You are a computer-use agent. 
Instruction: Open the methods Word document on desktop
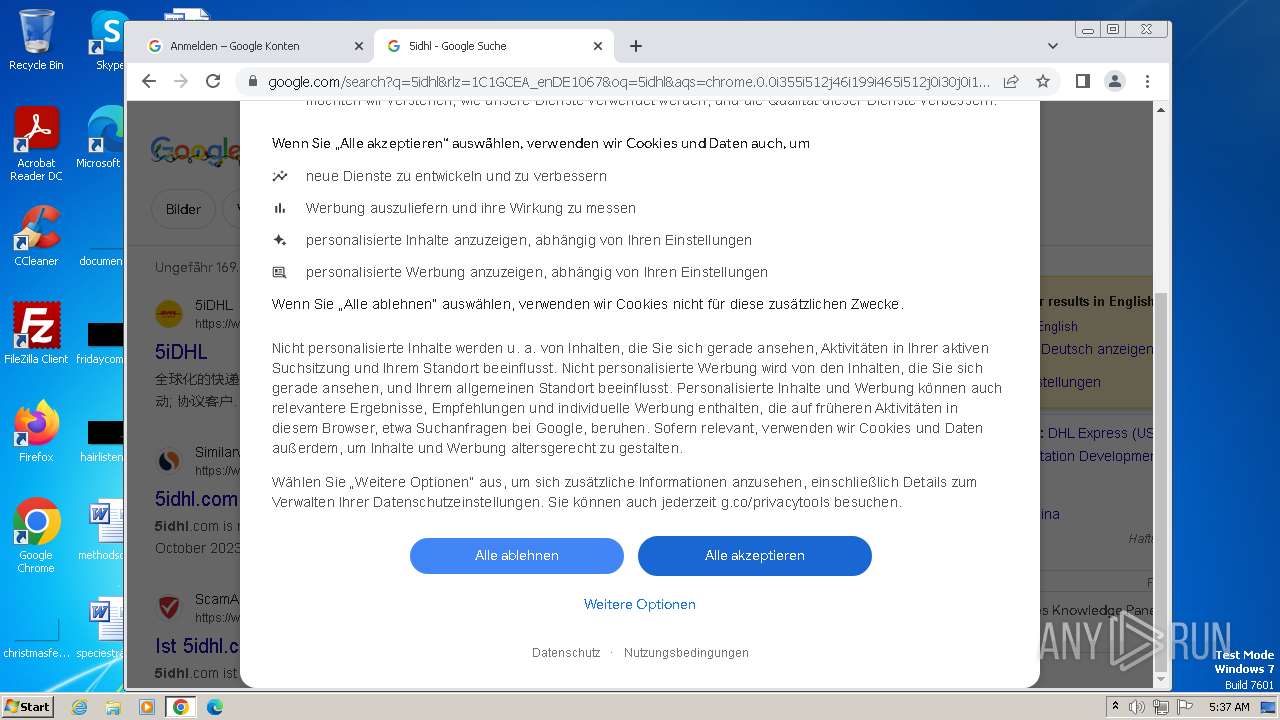tap(102, 530)
